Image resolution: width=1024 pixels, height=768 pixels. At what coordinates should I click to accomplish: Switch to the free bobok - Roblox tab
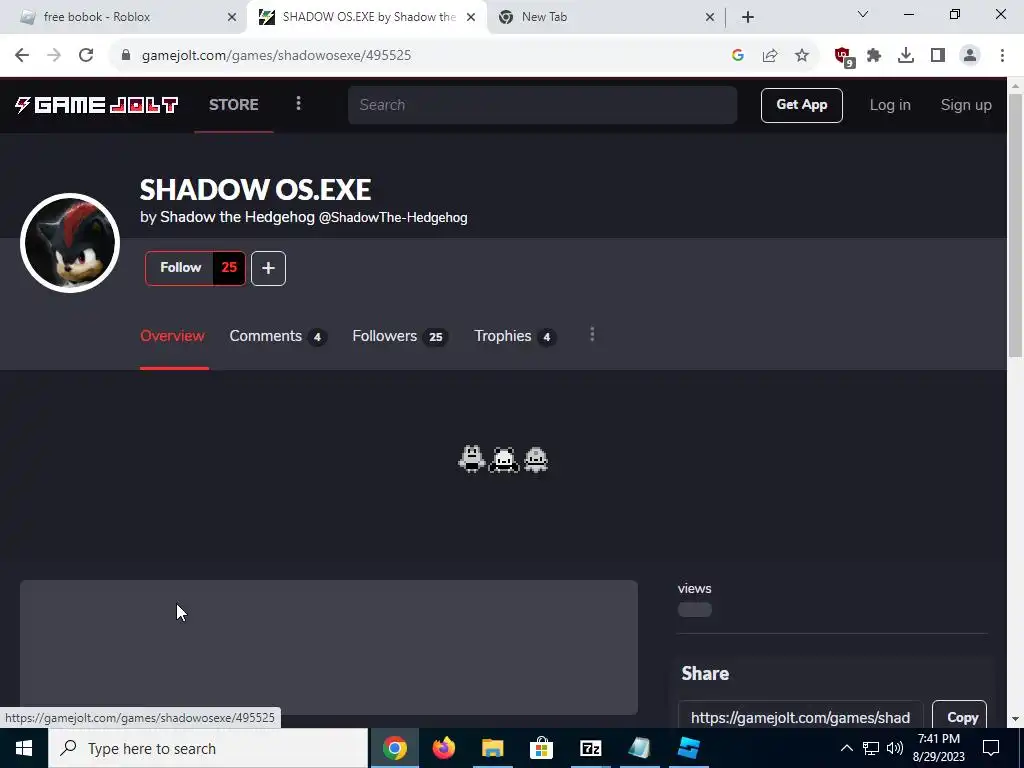[x=123, y=17]
